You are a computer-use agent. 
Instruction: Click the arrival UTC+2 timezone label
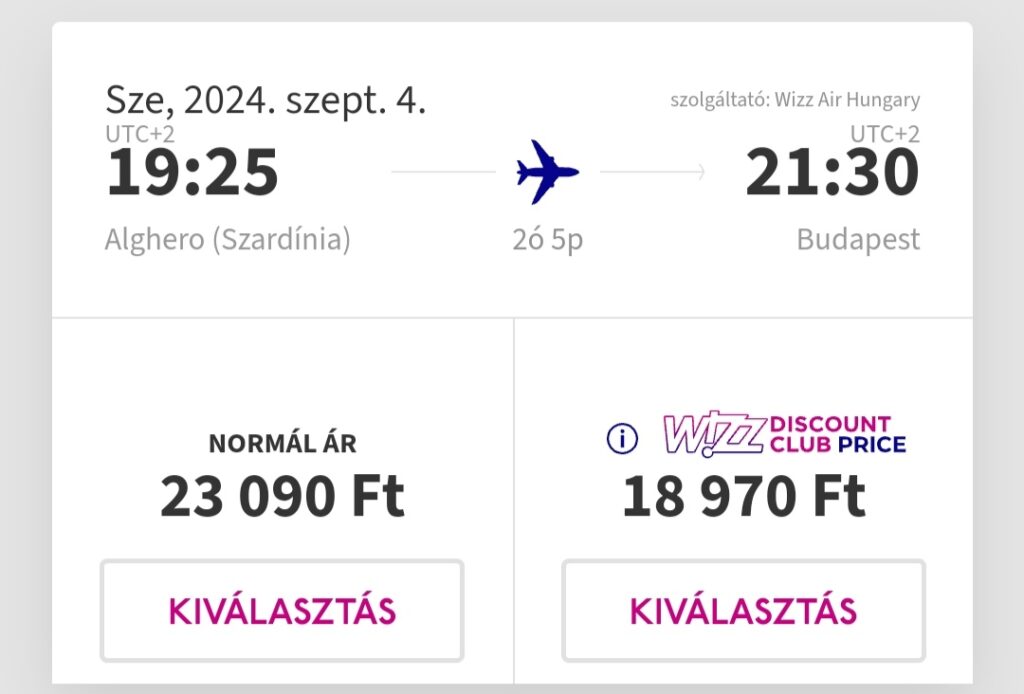[x=885, y=134]
